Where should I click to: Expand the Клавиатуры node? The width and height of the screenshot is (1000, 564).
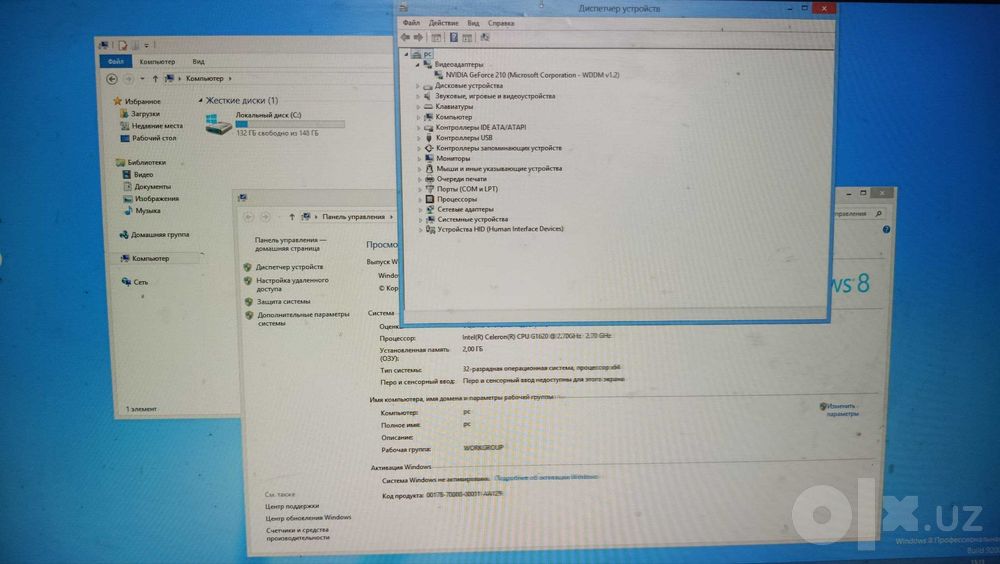click(418, 107)
